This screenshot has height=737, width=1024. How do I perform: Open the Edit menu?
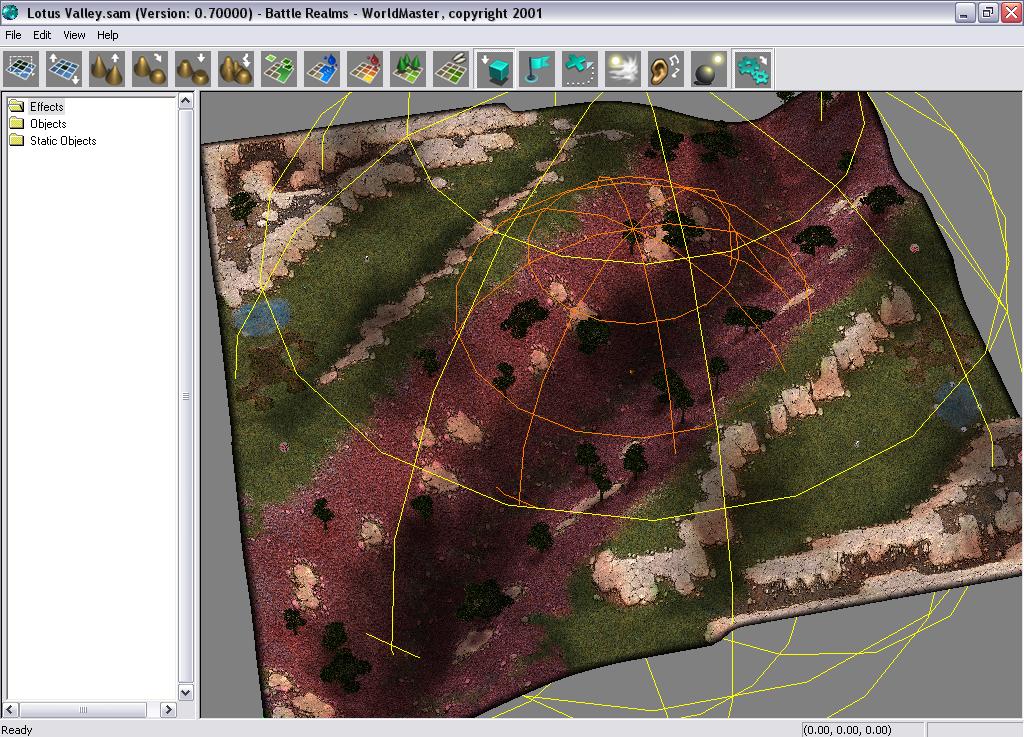click(42, 35)
